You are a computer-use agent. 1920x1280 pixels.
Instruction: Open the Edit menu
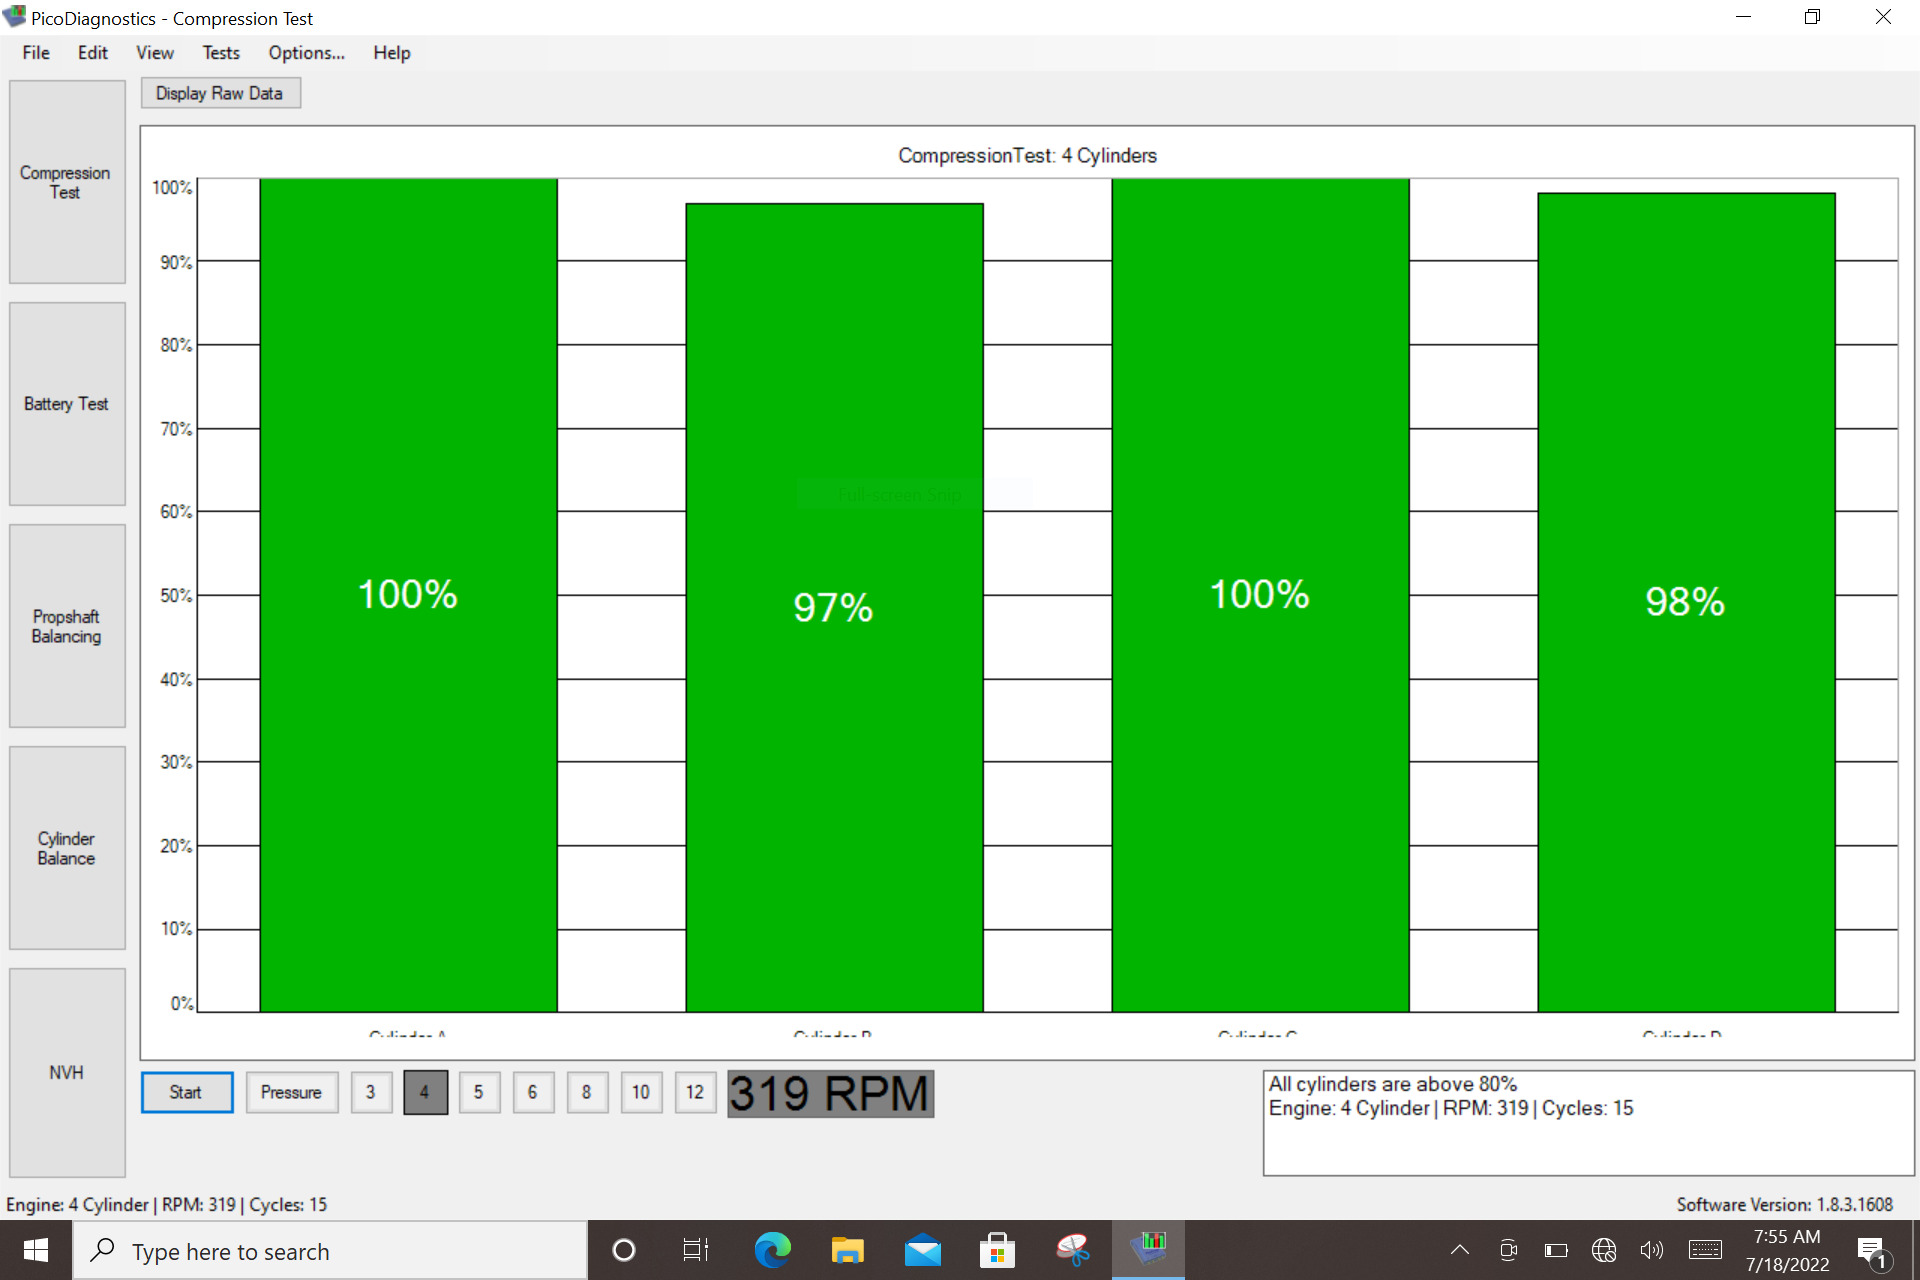(x=93, y=53)
